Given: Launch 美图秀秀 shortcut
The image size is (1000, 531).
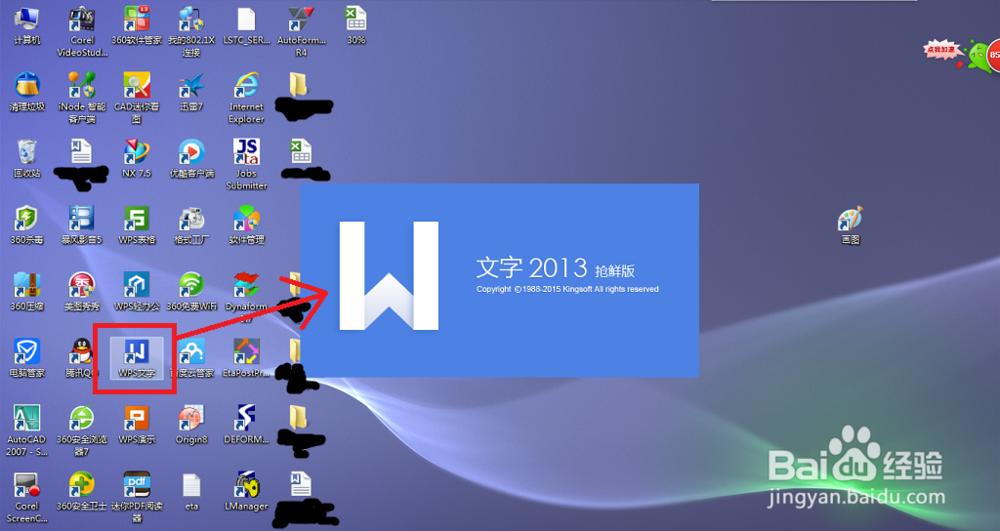Looking at the screenshot, I should tap(82, 291).
